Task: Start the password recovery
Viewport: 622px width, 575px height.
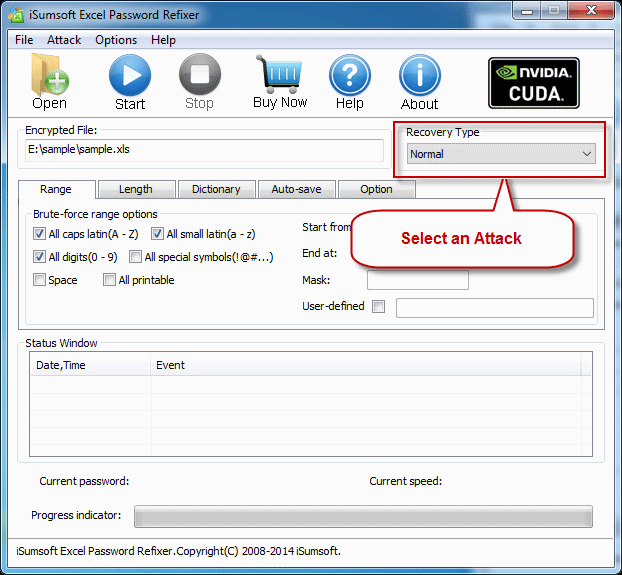Action: tap(130, 82)
